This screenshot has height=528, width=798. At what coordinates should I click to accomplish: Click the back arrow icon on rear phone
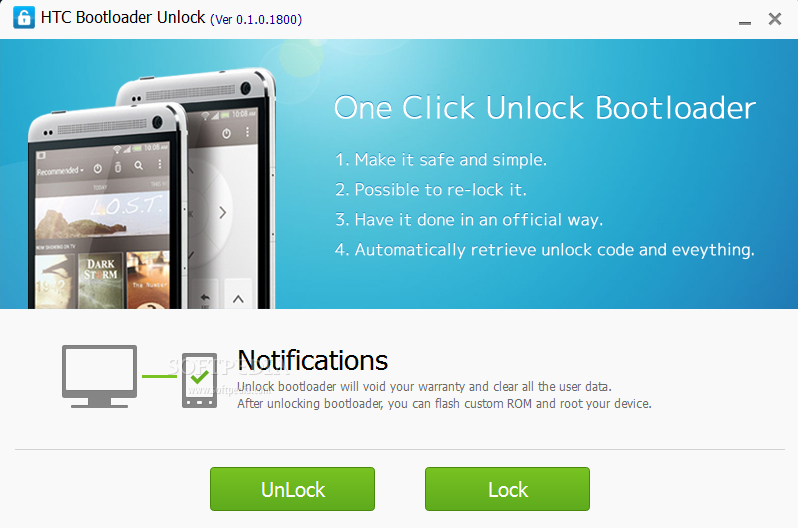205,298
